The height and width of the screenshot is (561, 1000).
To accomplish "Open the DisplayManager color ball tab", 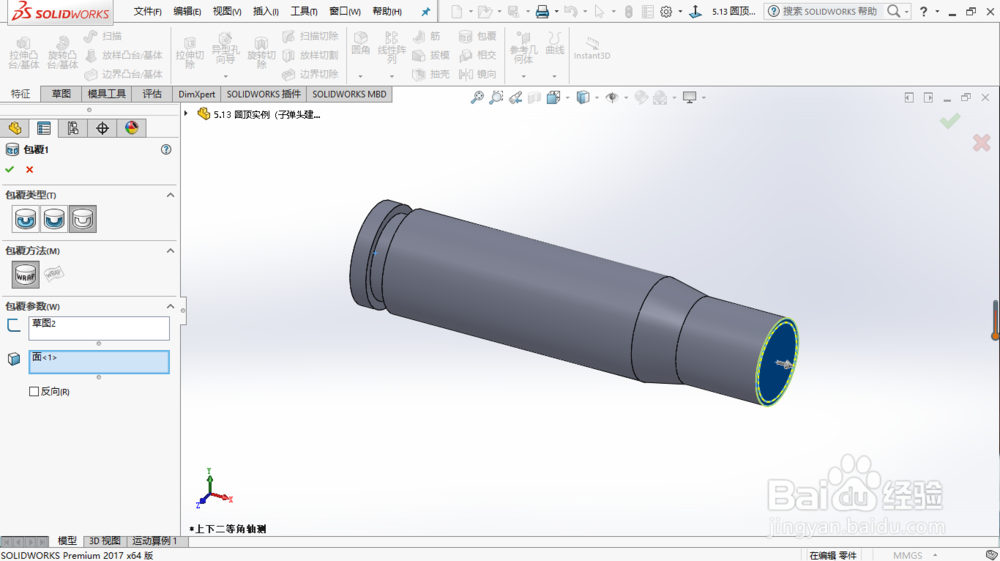I will click(x=131, y=128).
